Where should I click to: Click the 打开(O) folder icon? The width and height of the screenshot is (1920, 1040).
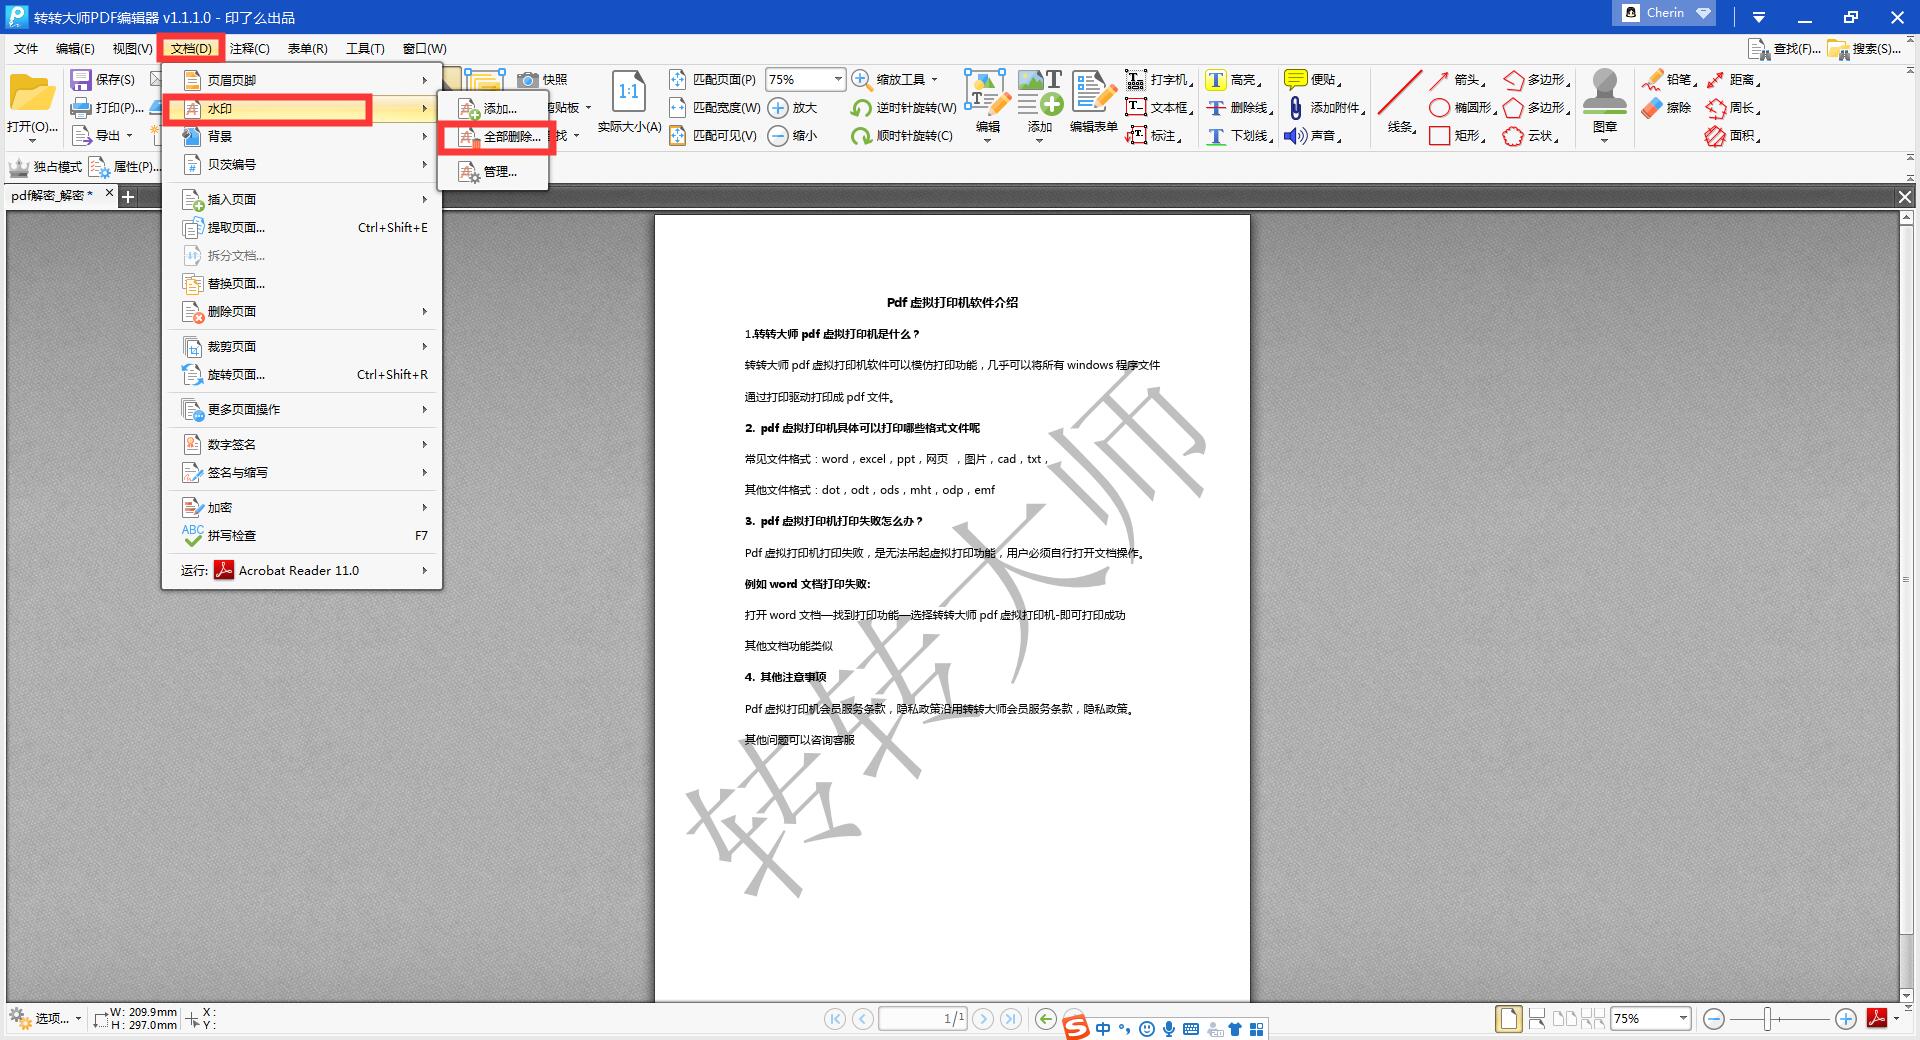pyautogui.click(x=32, y=94)
